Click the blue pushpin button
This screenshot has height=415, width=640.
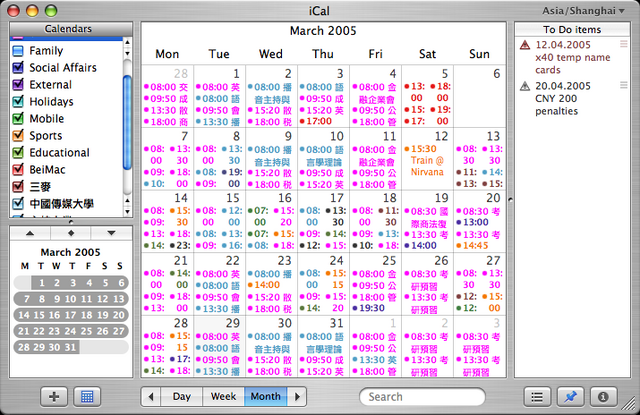pyautogui.click(x=570, y=396)
